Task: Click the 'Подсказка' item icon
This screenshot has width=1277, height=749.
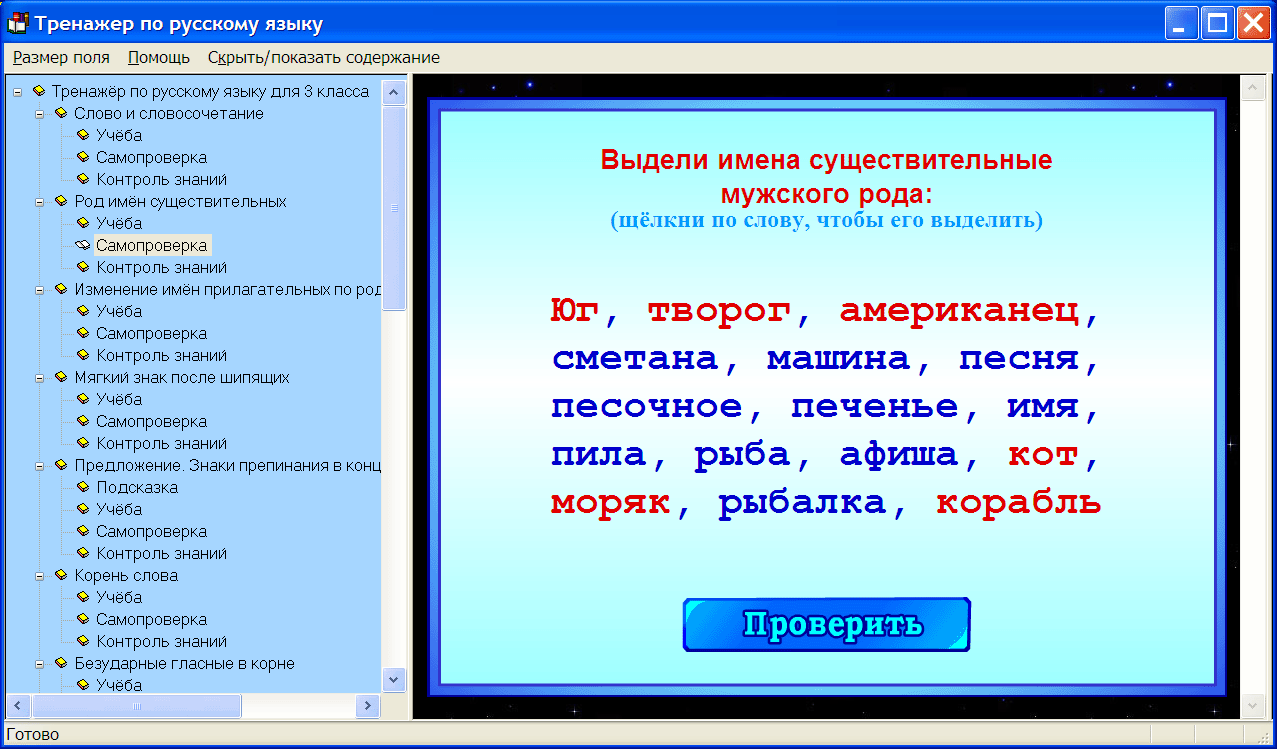Action: click(x=84, y=487)
